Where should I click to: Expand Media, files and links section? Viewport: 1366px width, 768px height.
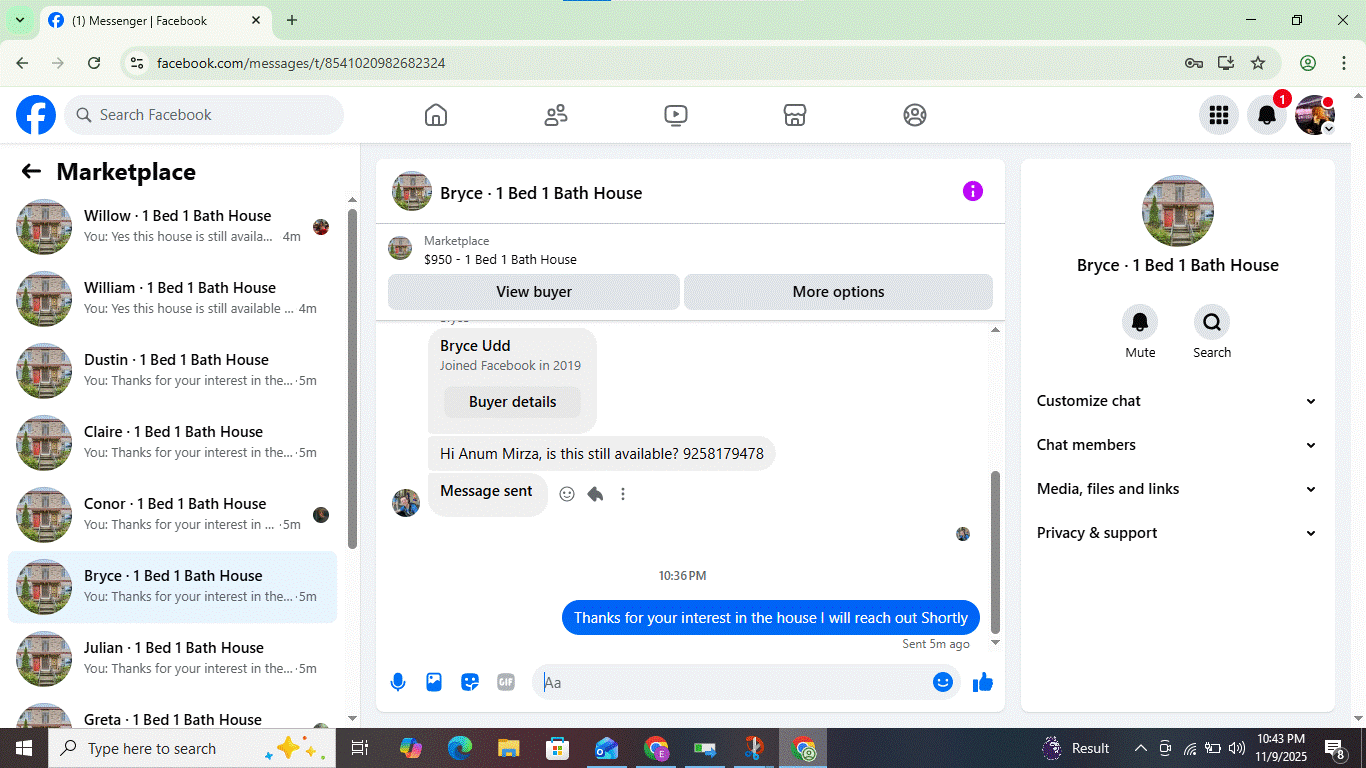point(1177,489)
